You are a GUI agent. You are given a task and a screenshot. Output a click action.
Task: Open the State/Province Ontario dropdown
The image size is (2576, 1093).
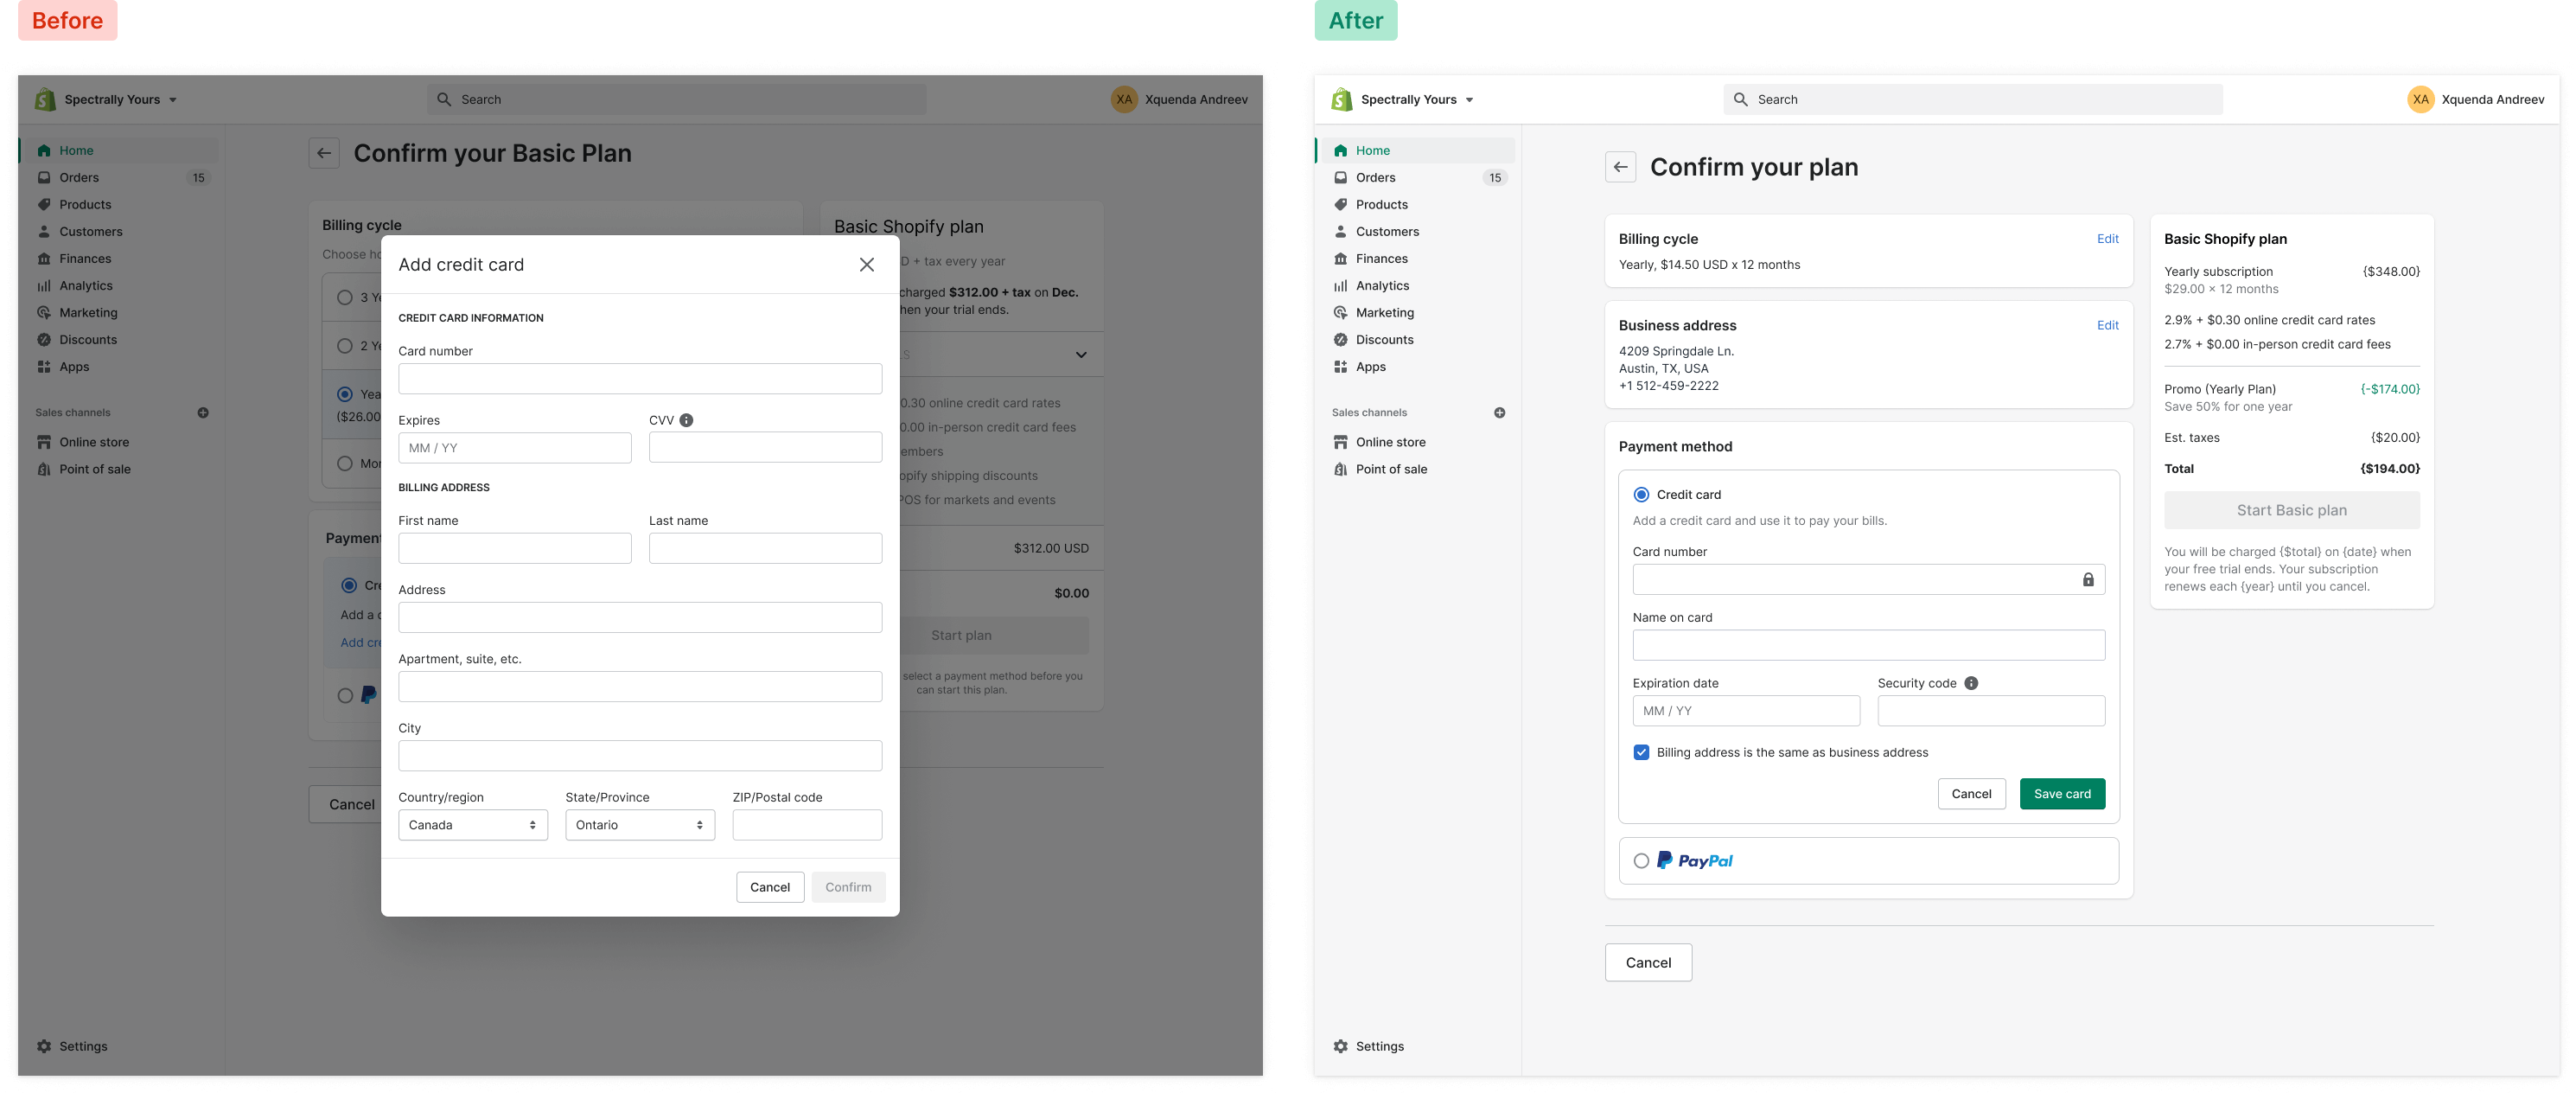639,825
